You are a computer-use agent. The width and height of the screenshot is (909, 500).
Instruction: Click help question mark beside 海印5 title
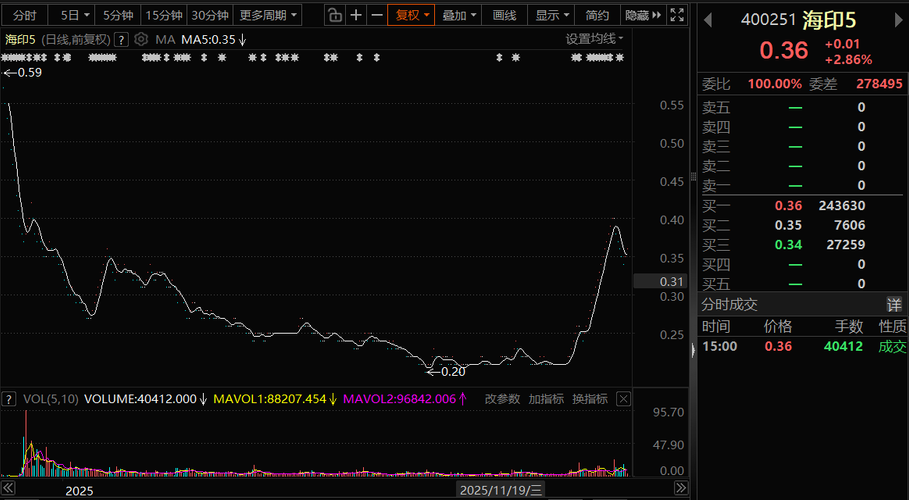(x=121, y=40)
